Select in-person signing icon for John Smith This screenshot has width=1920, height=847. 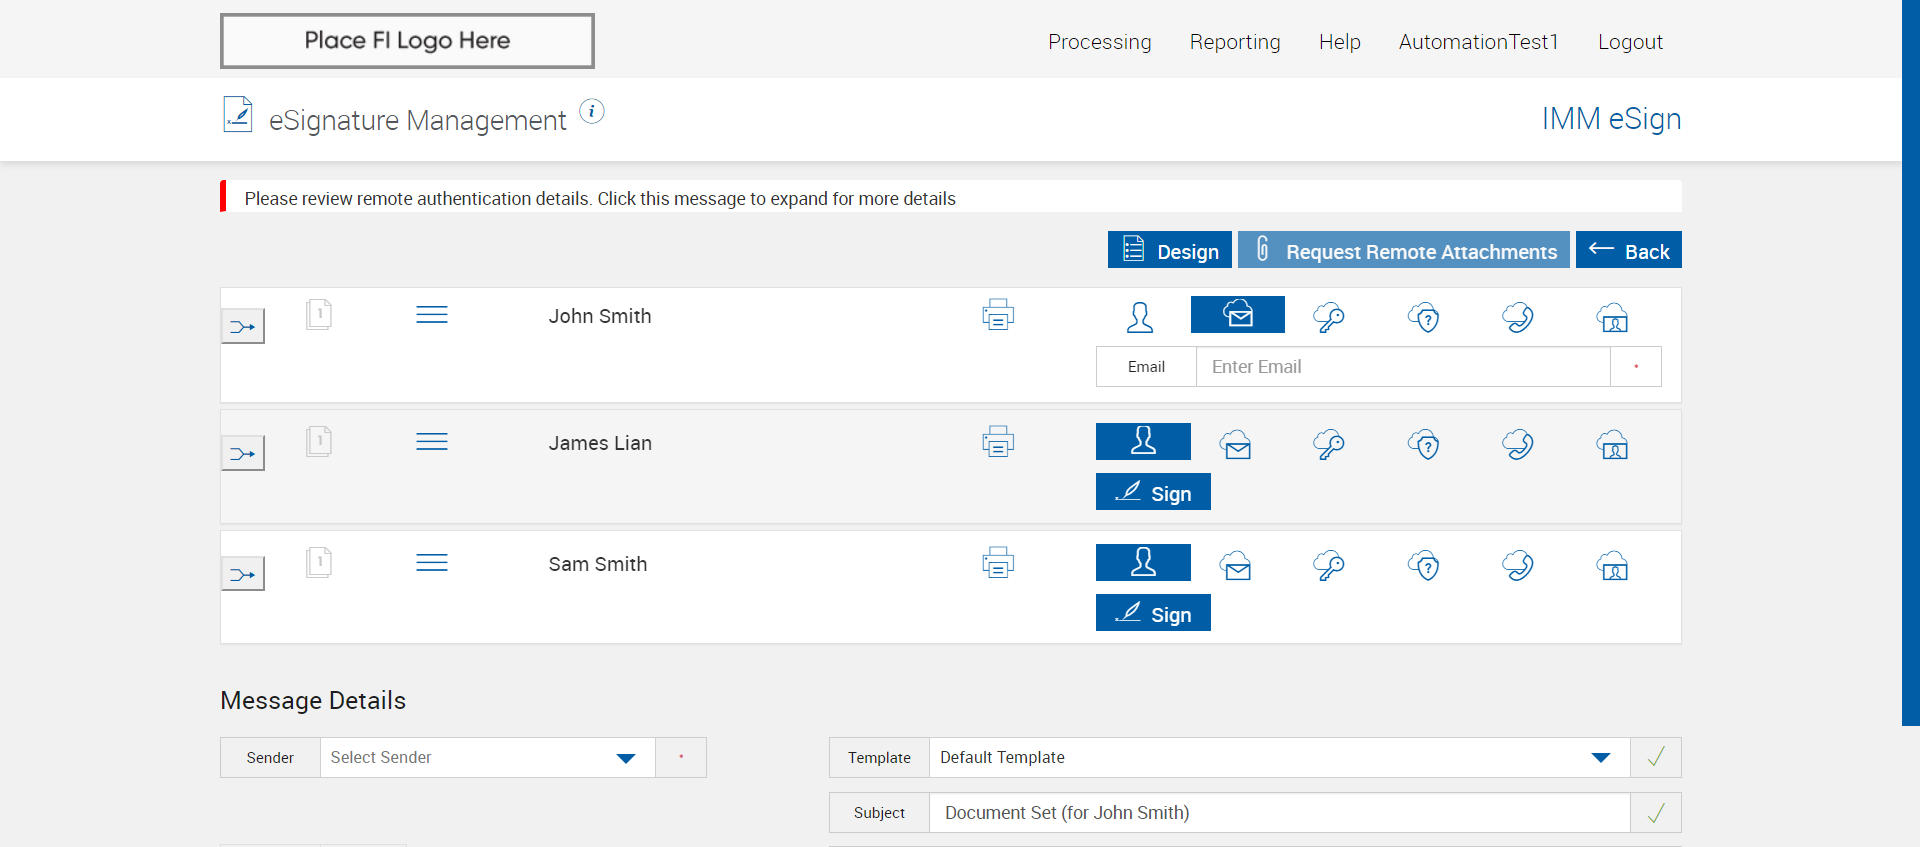(1140, 317)
